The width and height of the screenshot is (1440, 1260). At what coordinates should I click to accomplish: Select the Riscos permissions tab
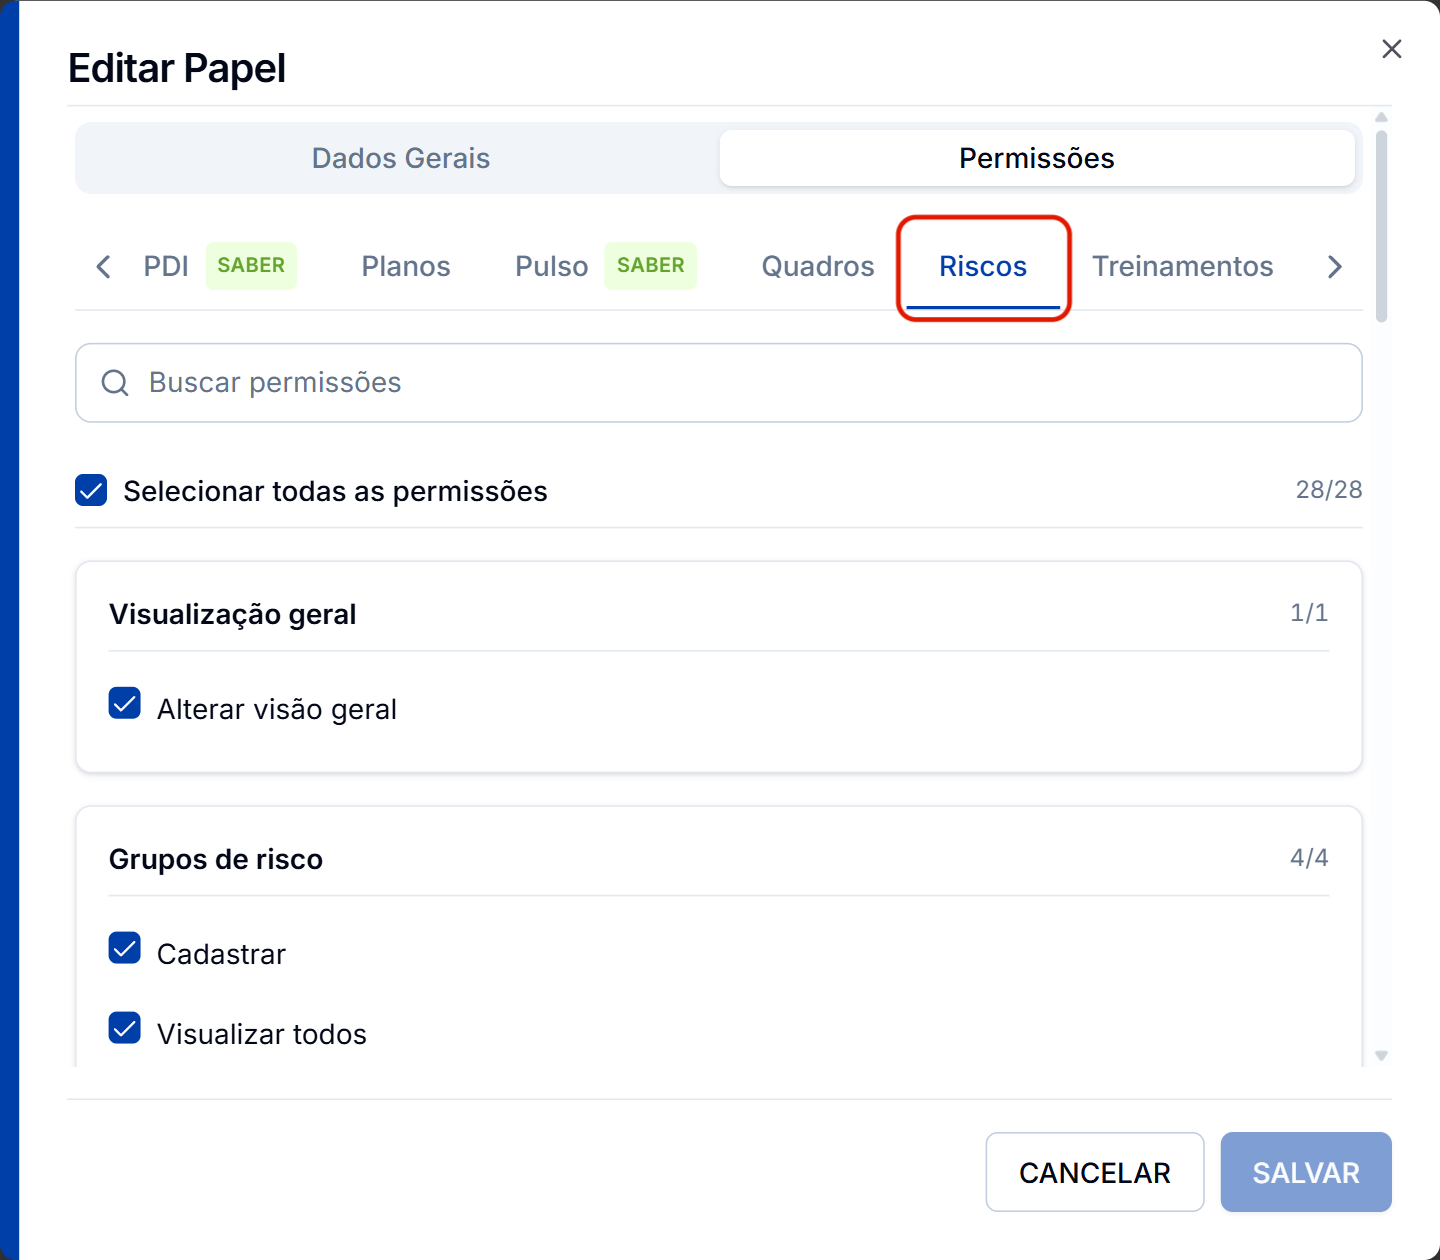(983, 266)
